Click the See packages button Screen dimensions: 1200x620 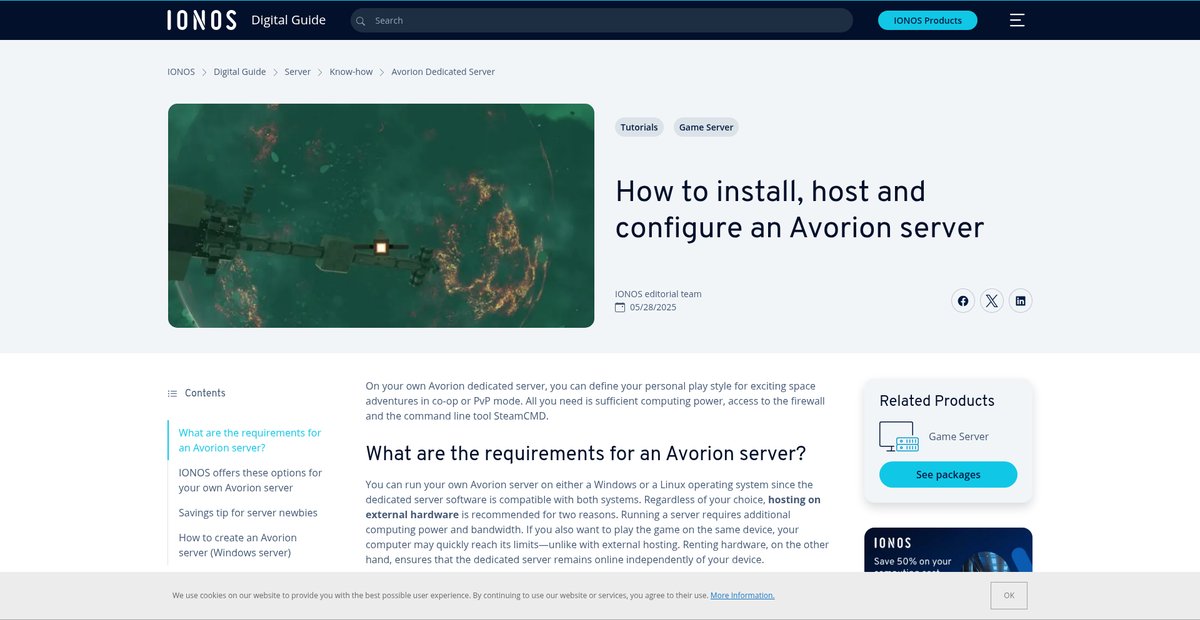tap(948, 475)
